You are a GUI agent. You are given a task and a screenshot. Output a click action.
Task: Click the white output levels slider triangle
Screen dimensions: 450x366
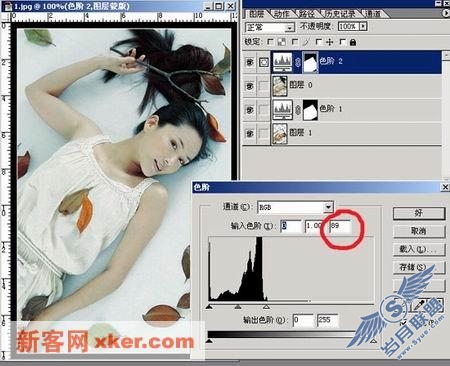tap(374, 341)
